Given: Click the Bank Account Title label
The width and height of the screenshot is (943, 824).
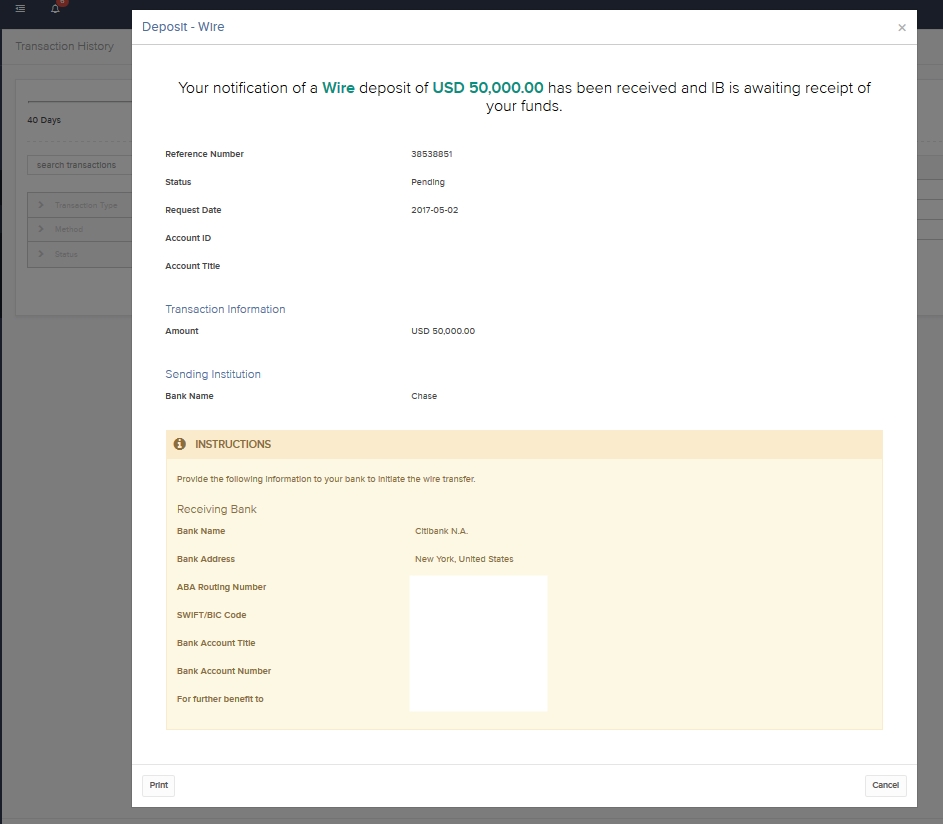Looking at the screenshot, I should (x=216, y=643).
